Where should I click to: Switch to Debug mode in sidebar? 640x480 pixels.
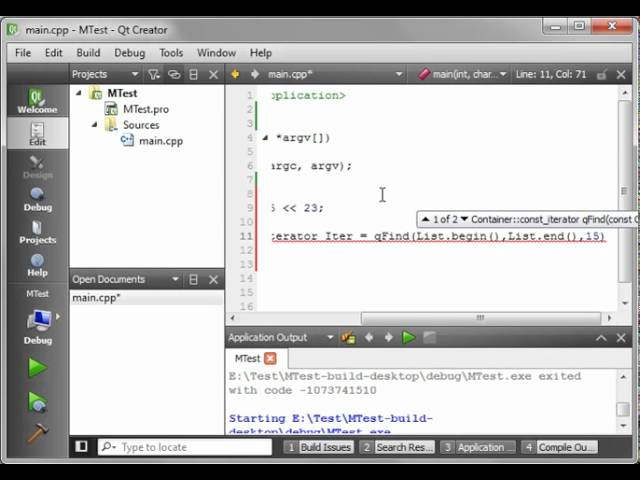coord(38,199)
